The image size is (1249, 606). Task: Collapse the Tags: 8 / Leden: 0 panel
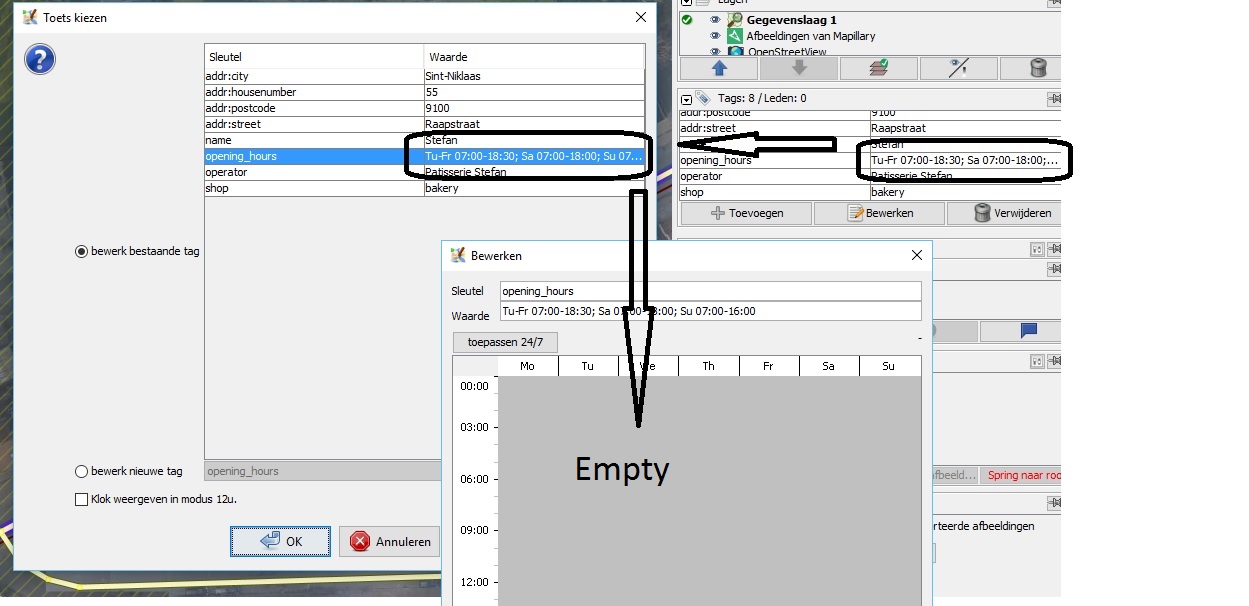tap(686, 99)
